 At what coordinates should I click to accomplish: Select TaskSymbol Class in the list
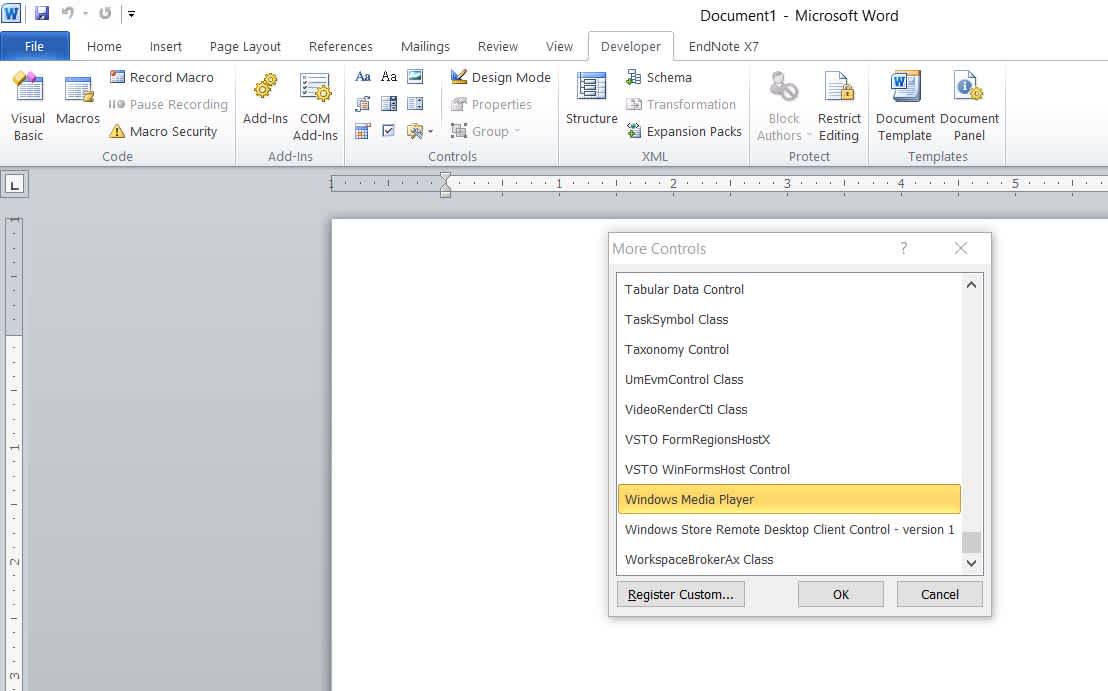pos(789,319)
